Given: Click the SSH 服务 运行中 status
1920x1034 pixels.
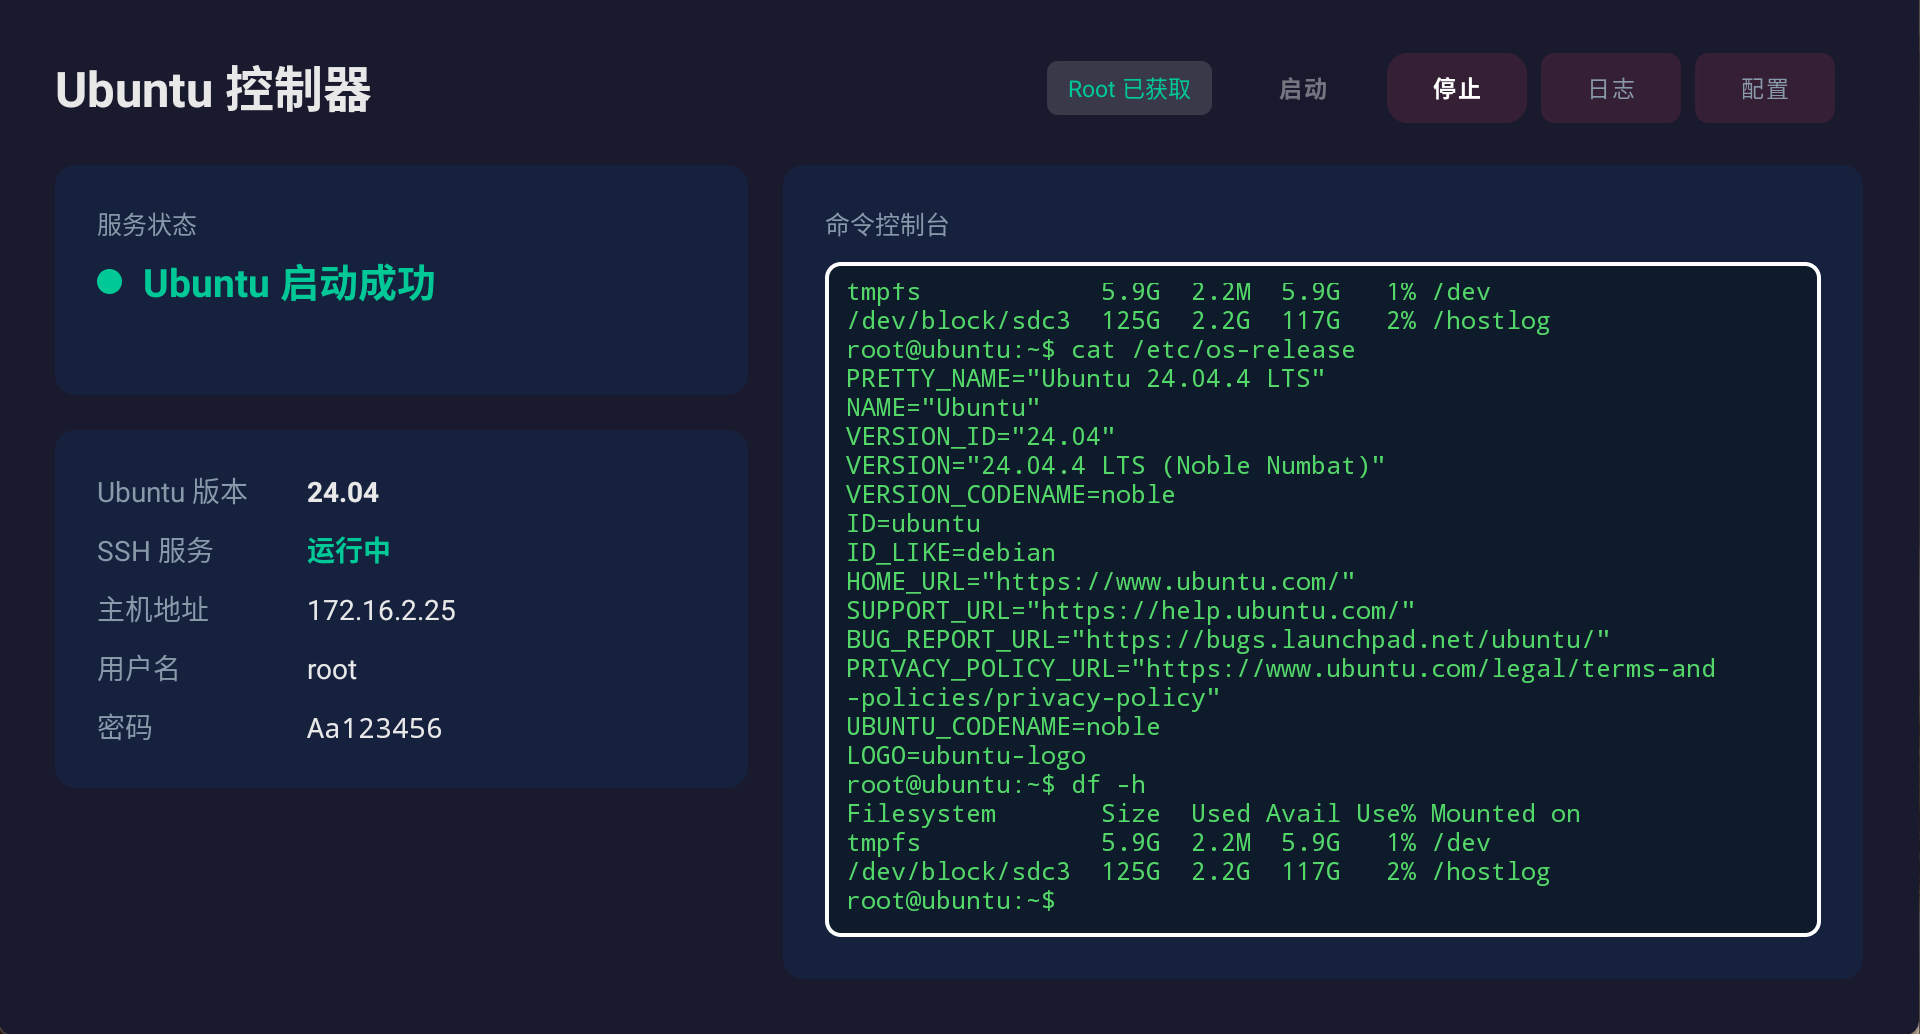Looking at the screenshot, I should pos(348,551).
